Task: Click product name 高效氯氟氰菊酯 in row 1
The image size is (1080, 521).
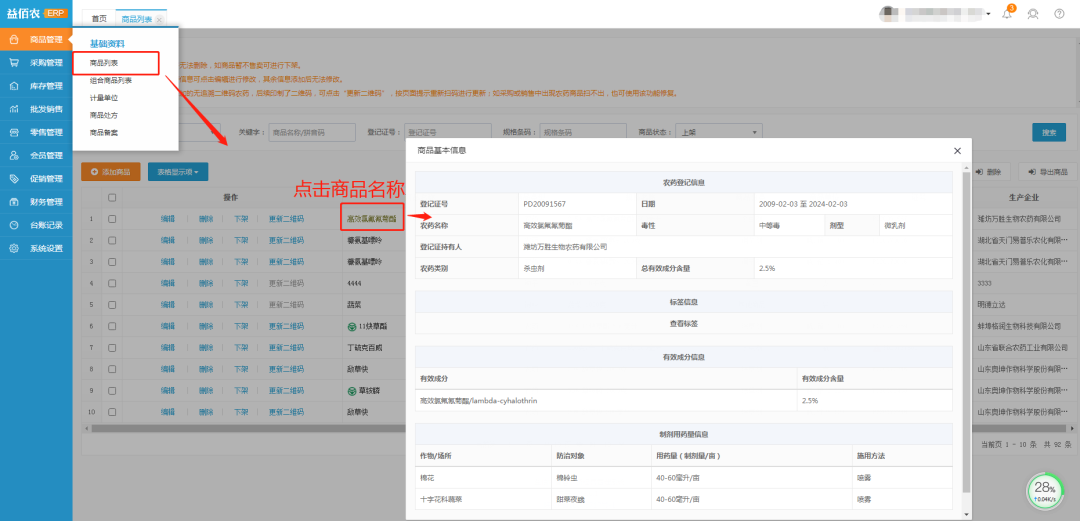Action: point(372,219)
